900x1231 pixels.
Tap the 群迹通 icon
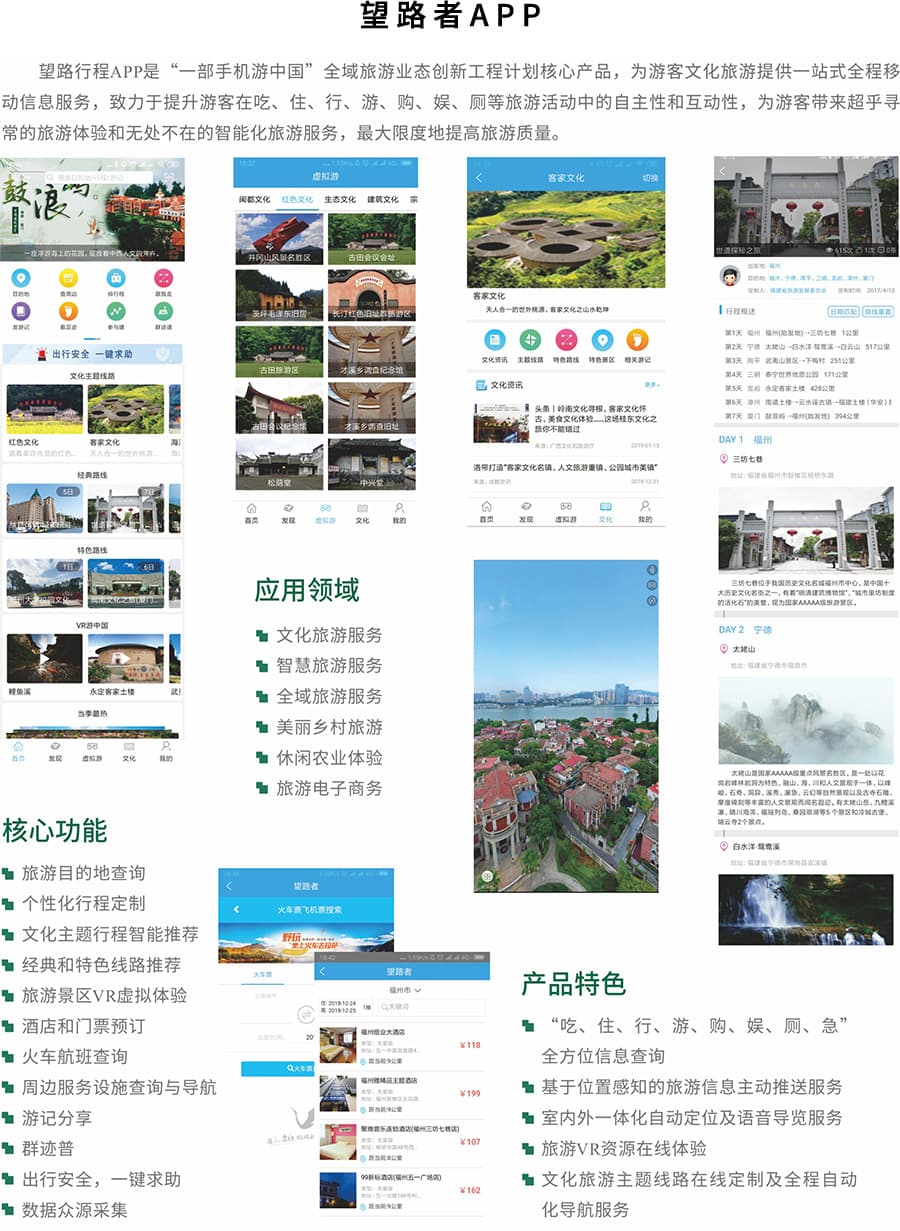[163, 310]
